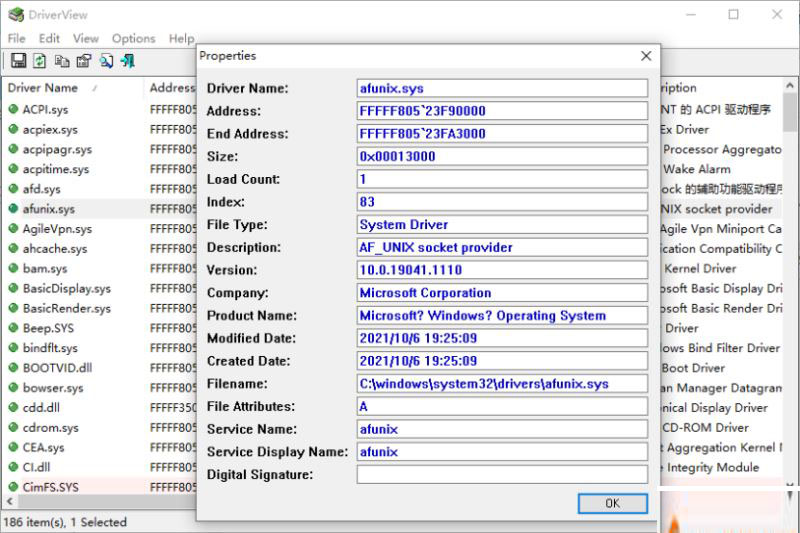Click the Product Name field
This screenshot has width=800, height=533.
503,315
